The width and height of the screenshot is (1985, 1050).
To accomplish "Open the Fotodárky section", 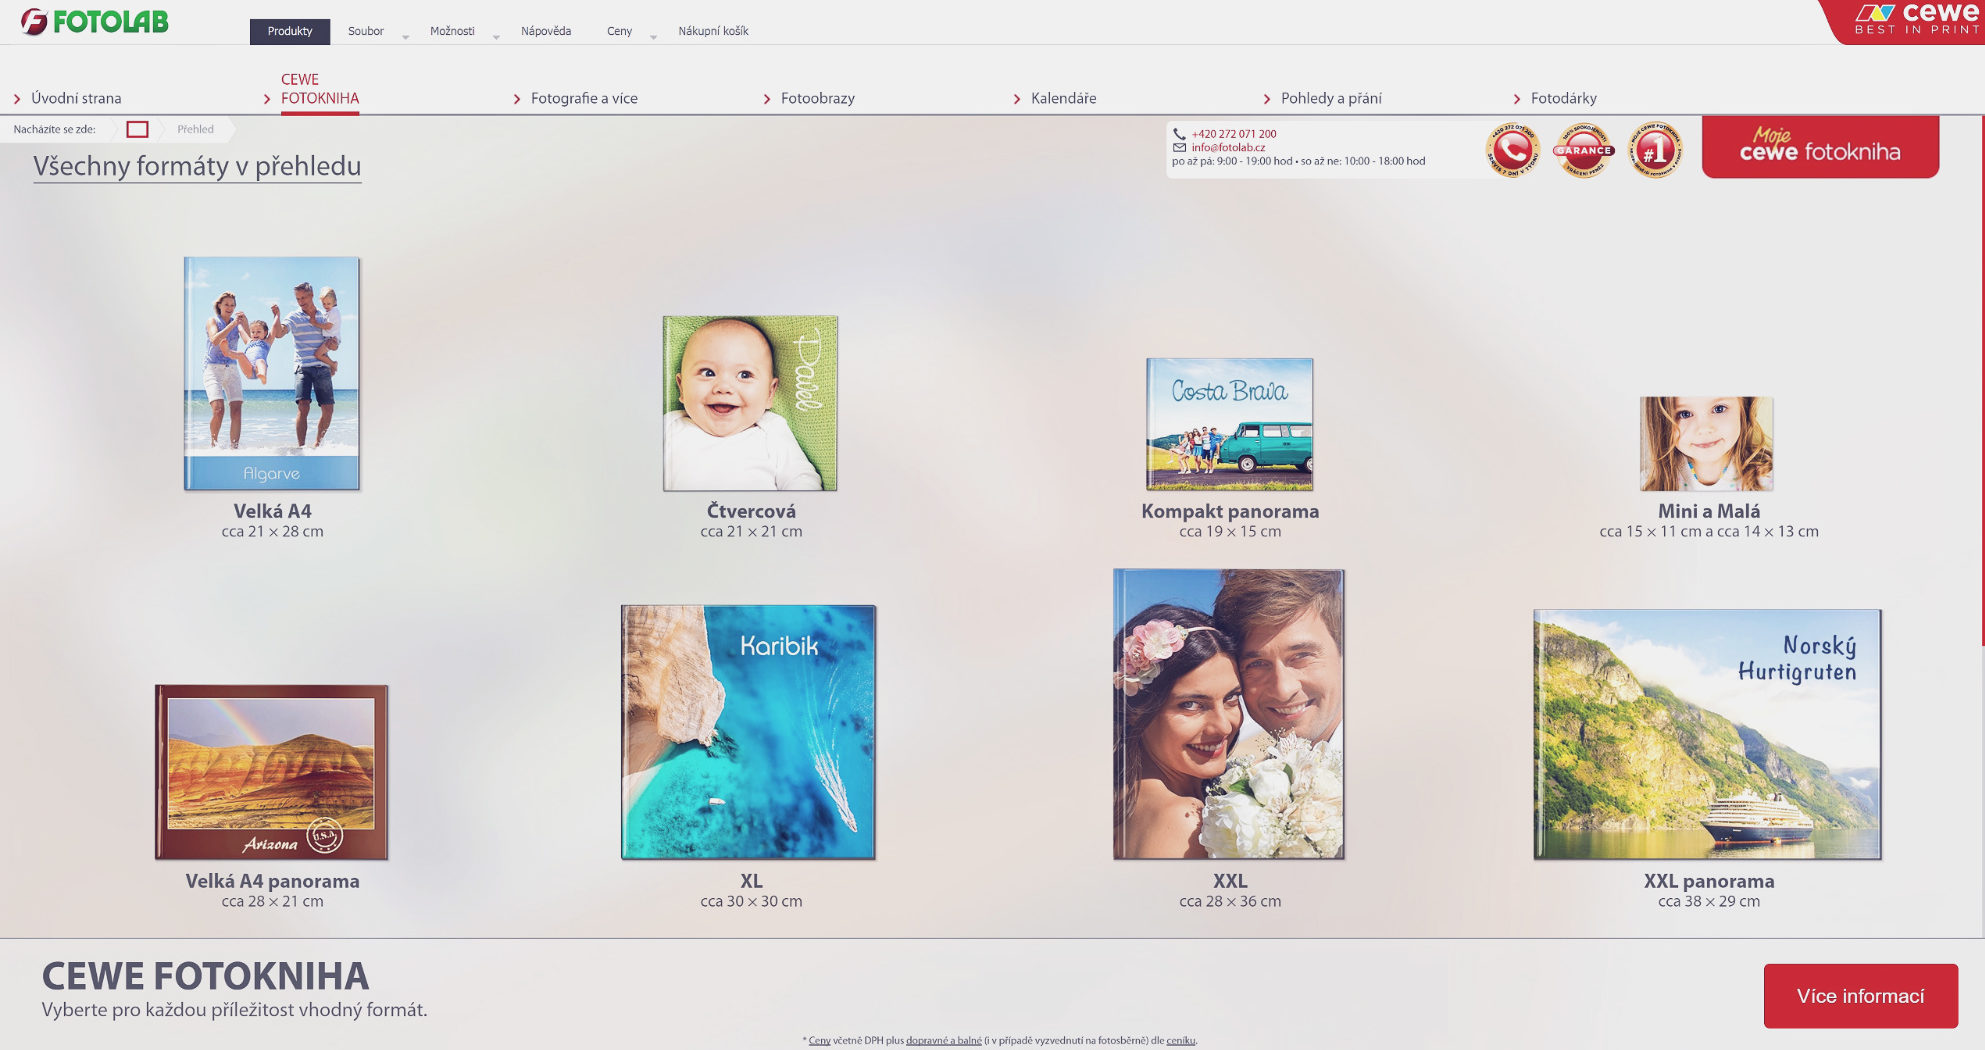I will point(1563,98).
